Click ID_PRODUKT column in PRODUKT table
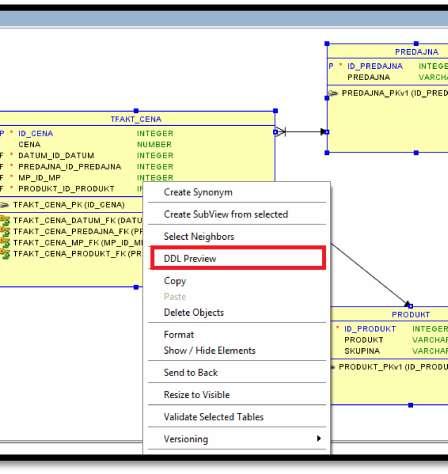This screenshot has height=474, width=448. tap(370, 329)
